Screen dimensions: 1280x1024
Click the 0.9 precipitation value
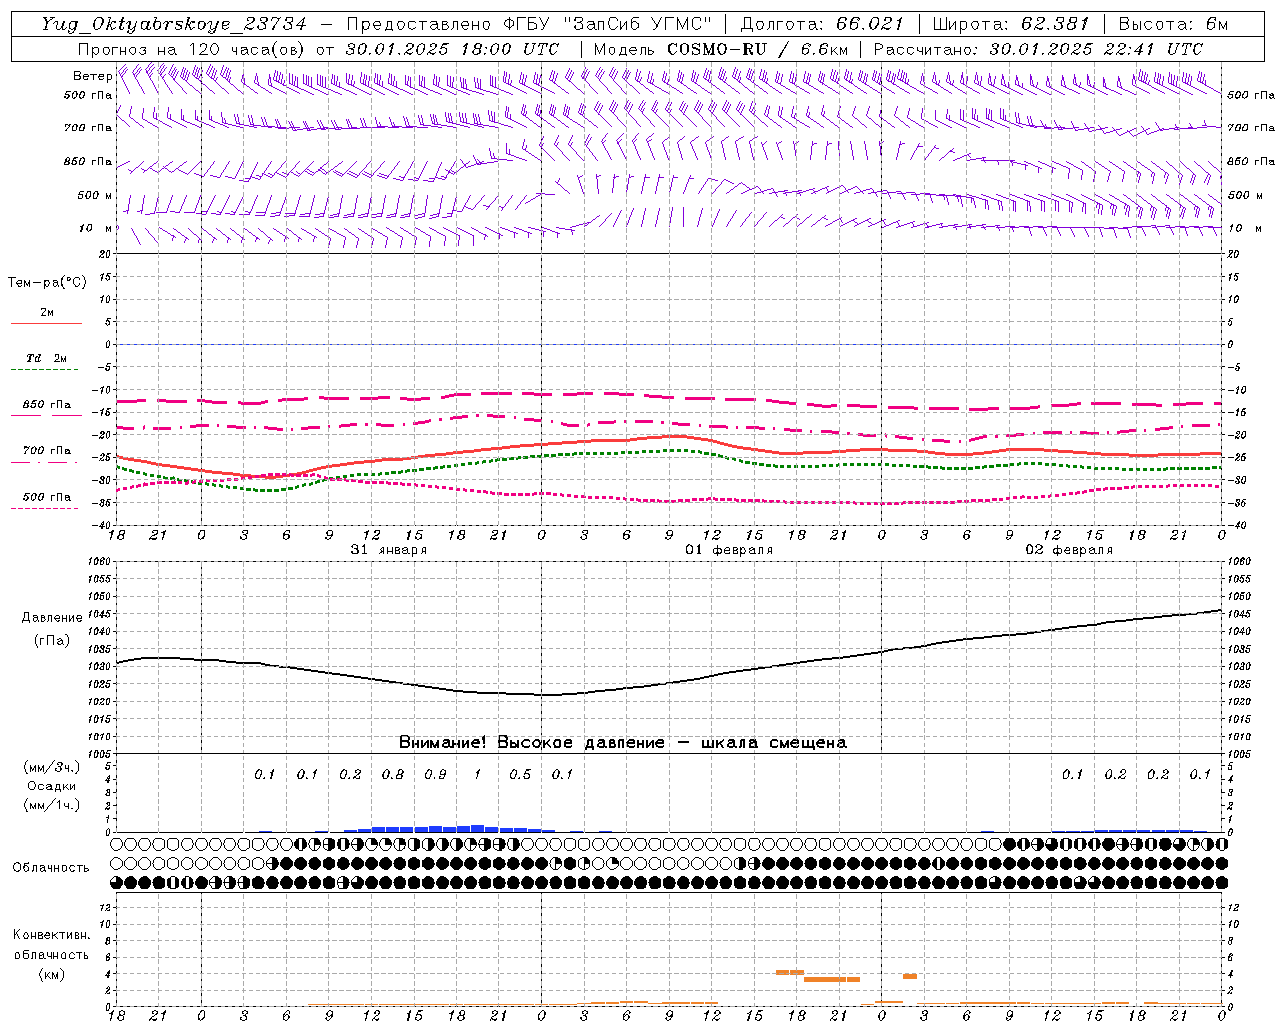coord(435,774)
